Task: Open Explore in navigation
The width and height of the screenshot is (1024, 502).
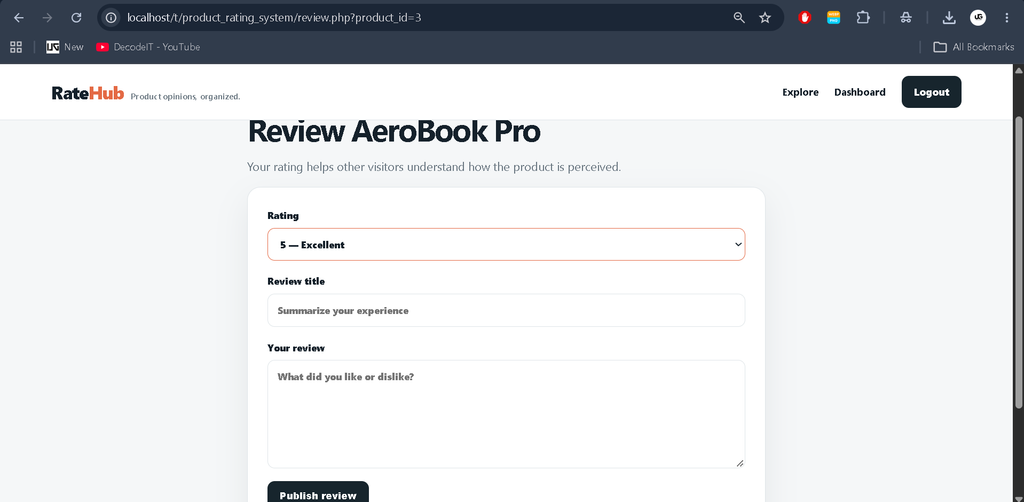Action: click(x=800, y=92)
